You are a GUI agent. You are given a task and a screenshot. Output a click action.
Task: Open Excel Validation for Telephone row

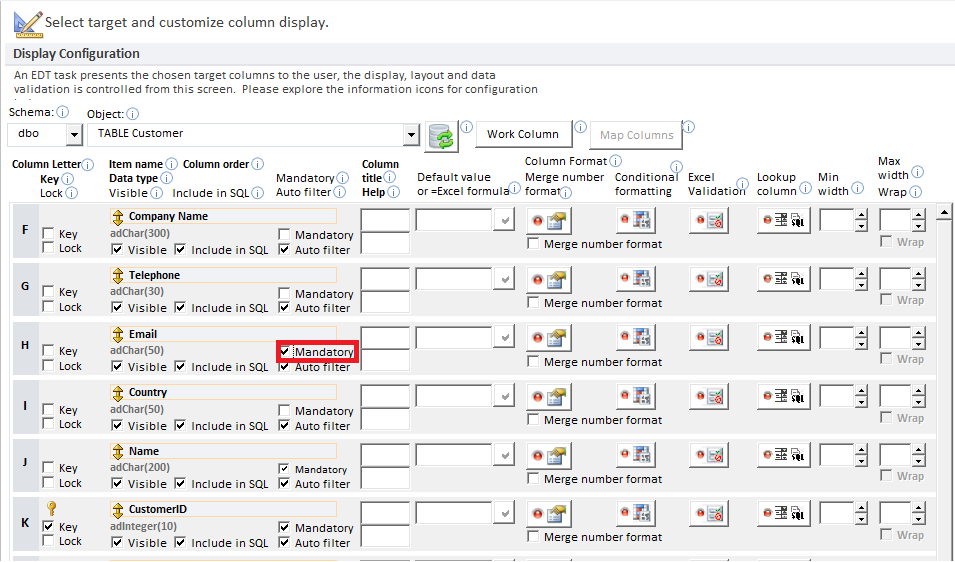pyautogui.click(x=709, y=279)
